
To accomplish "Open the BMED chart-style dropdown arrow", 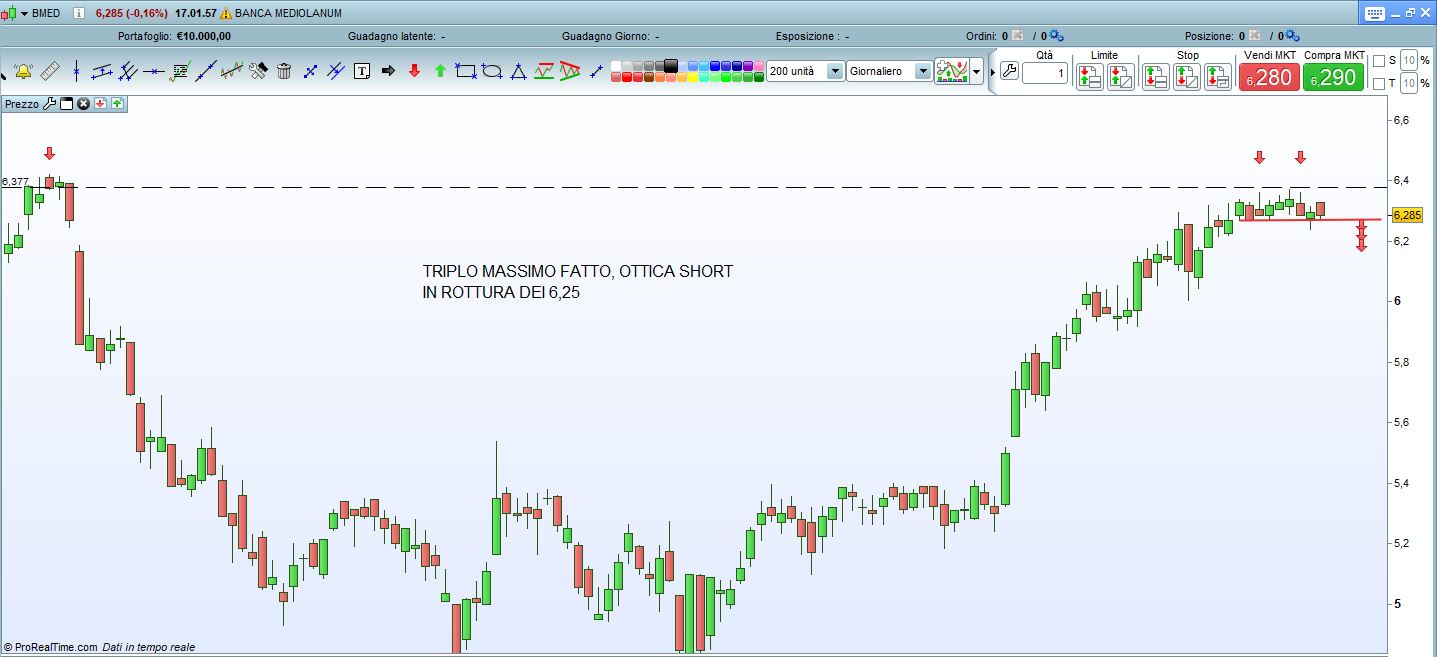I will tap(24, 13).
